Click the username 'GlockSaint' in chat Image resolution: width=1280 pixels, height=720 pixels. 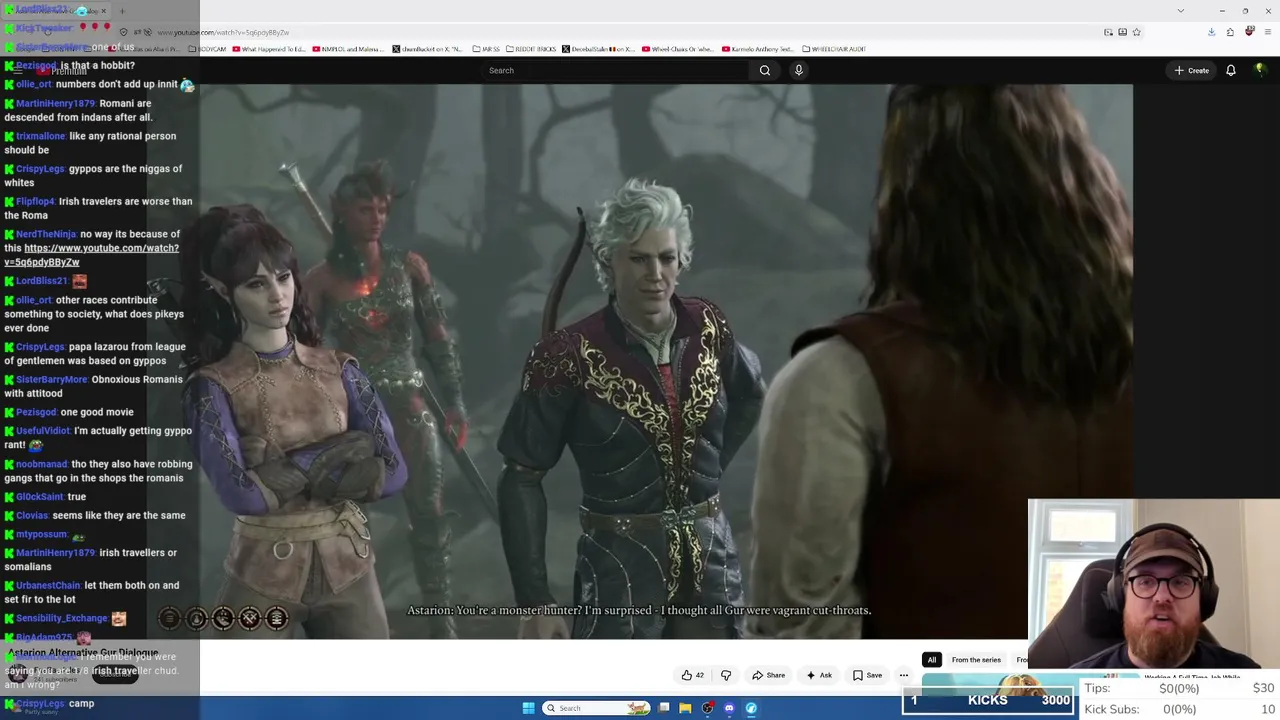(x=40, y=497)
